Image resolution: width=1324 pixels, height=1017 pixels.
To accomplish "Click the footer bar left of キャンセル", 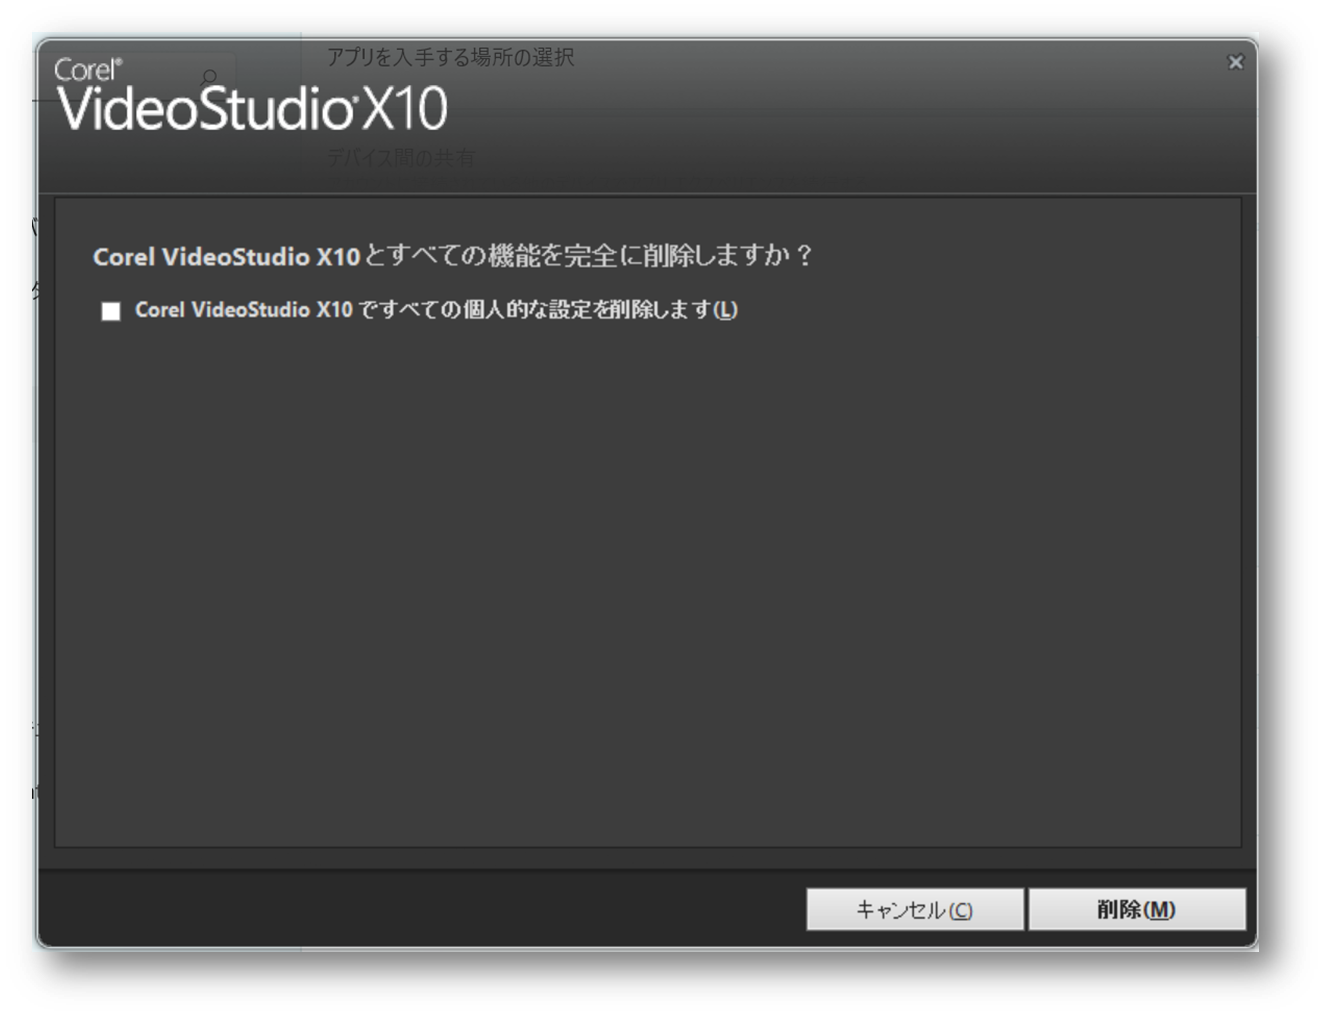I will coord(420,909).
